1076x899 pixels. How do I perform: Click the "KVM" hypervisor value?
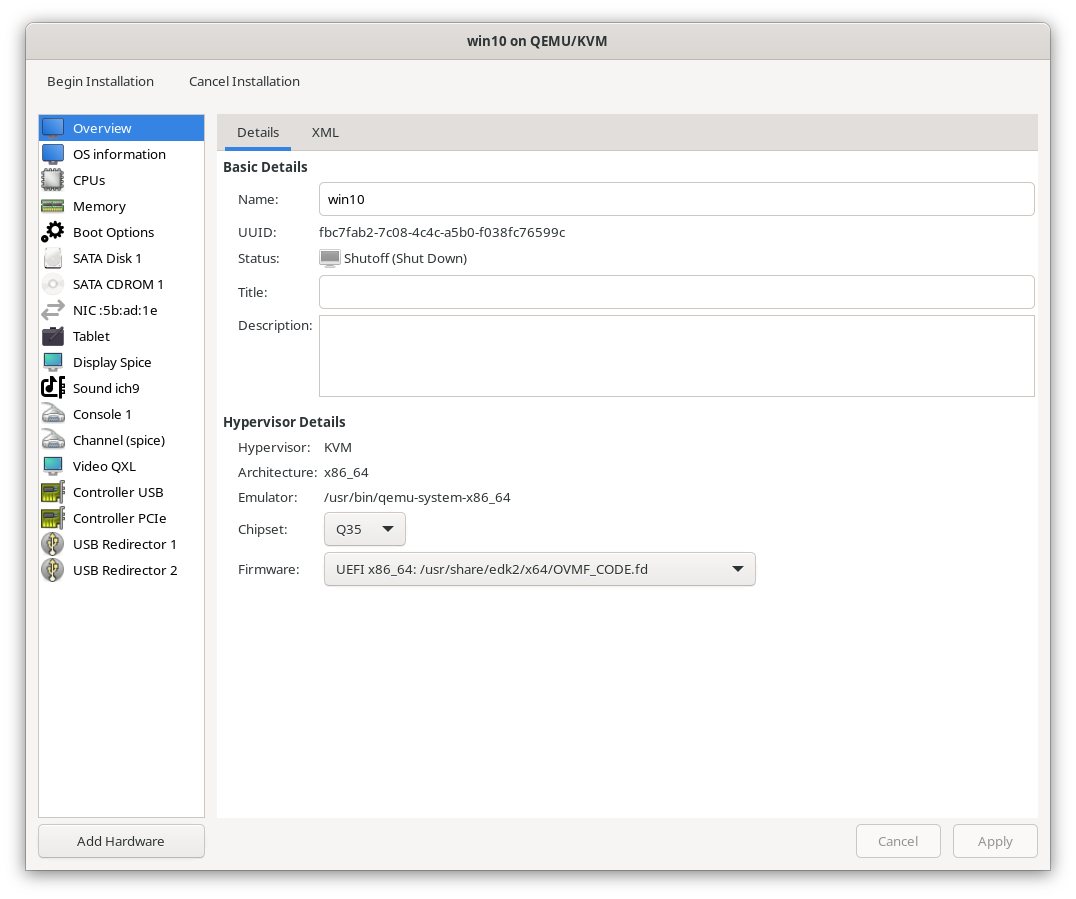pyautogui.click(x=338, y=447)
